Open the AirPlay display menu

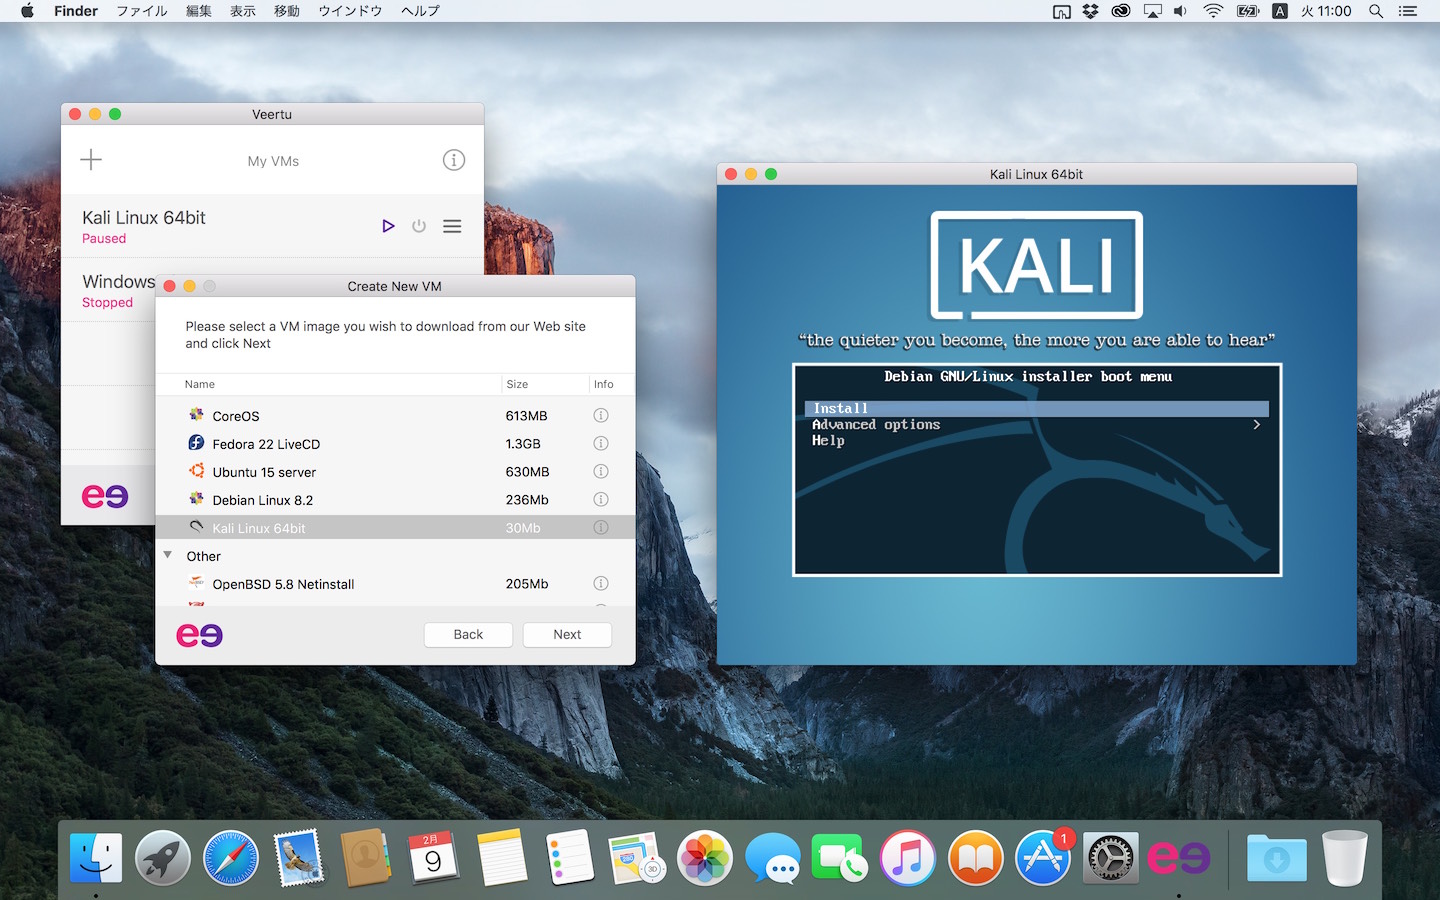tap(1152, 11)
